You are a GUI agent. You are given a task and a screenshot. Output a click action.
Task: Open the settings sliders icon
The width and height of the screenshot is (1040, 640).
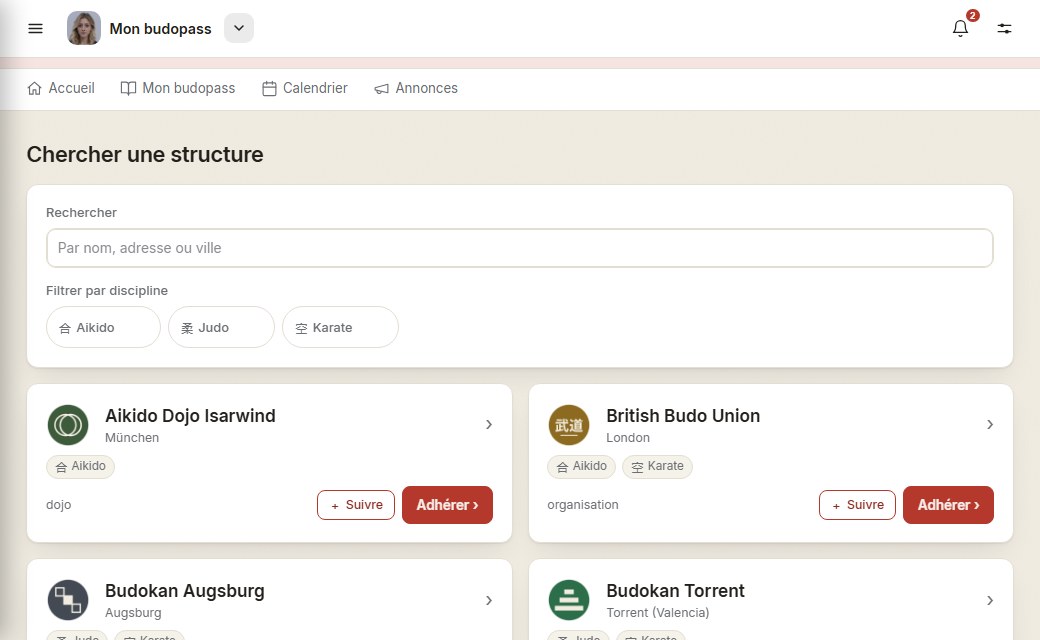tap(1004, 29)
